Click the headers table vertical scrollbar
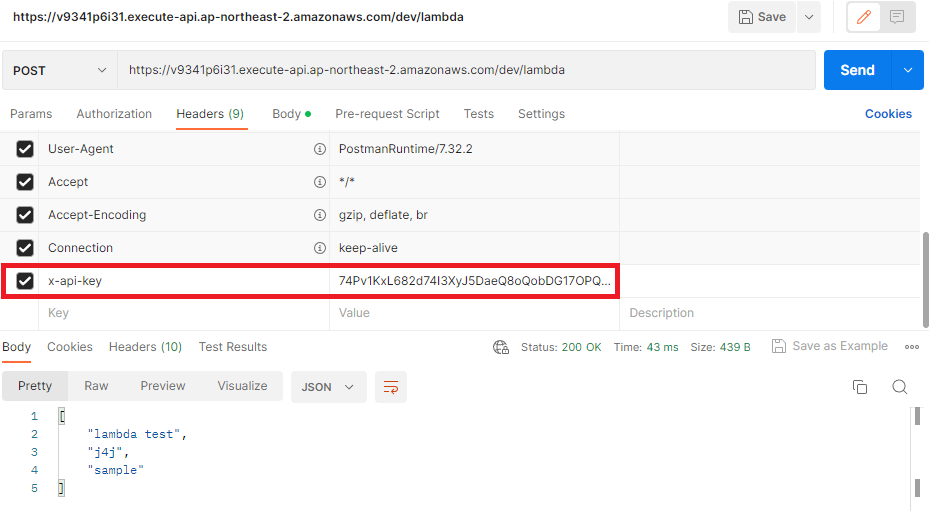Image resolution: width=931 pixels, height=511 pixels. click(x=926, y=279)
